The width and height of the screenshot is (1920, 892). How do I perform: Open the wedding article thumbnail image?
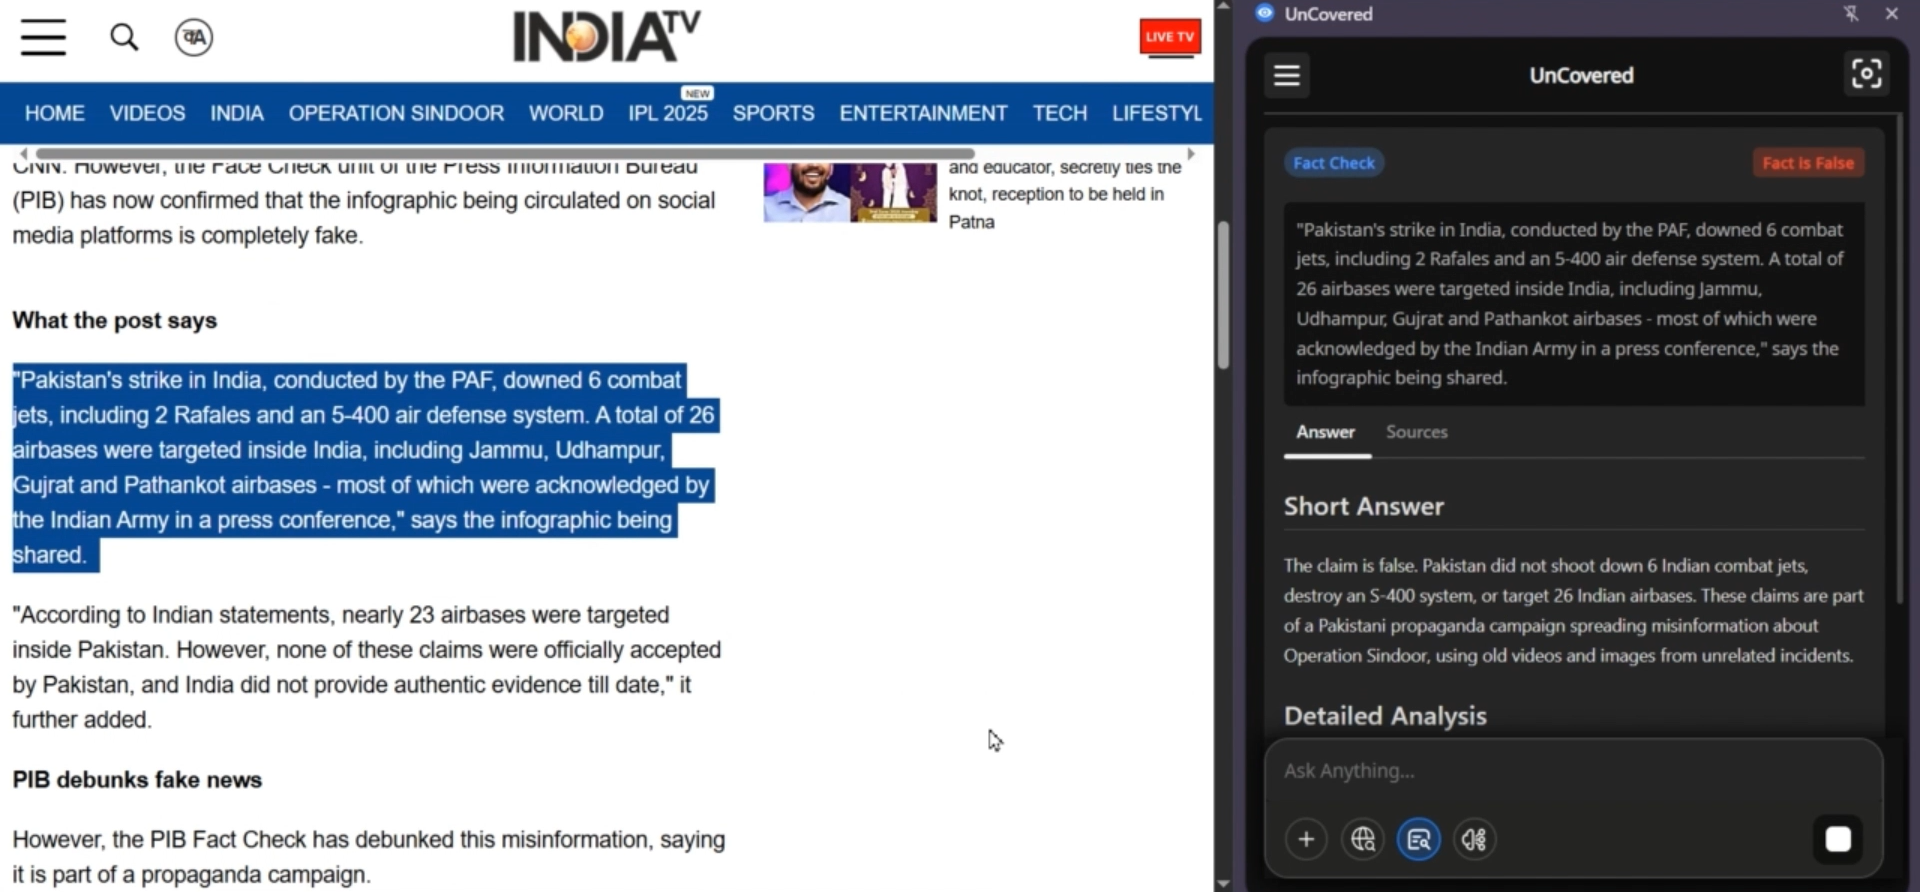click(850, 192)
